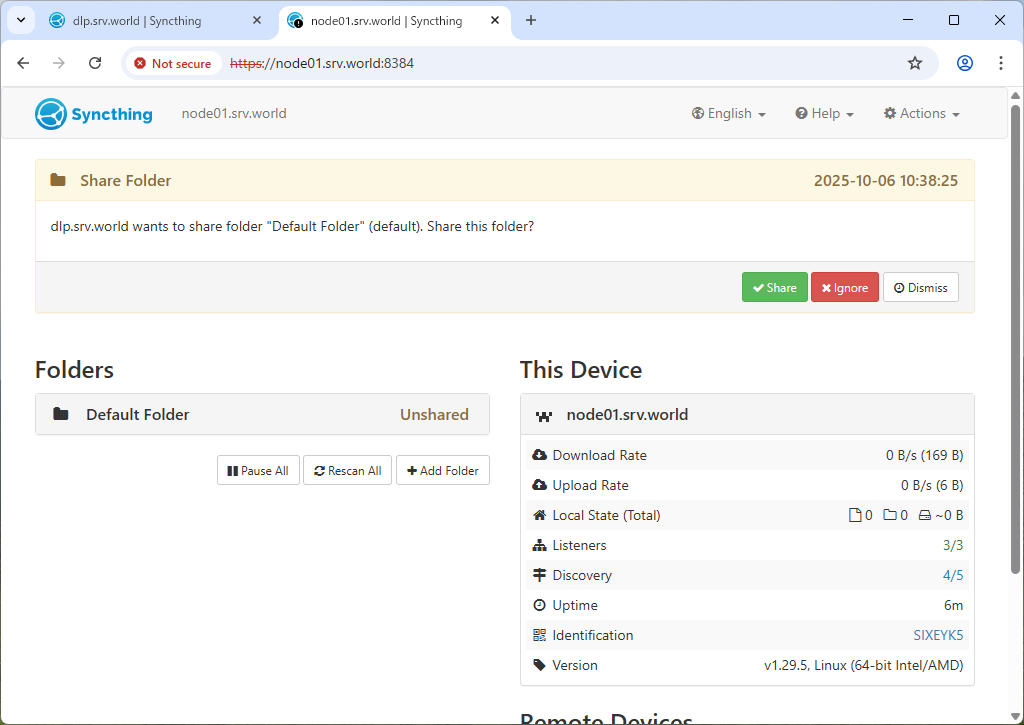Open the Chrome profile avatar icon

pyautogui.click(x=964, y=63)
